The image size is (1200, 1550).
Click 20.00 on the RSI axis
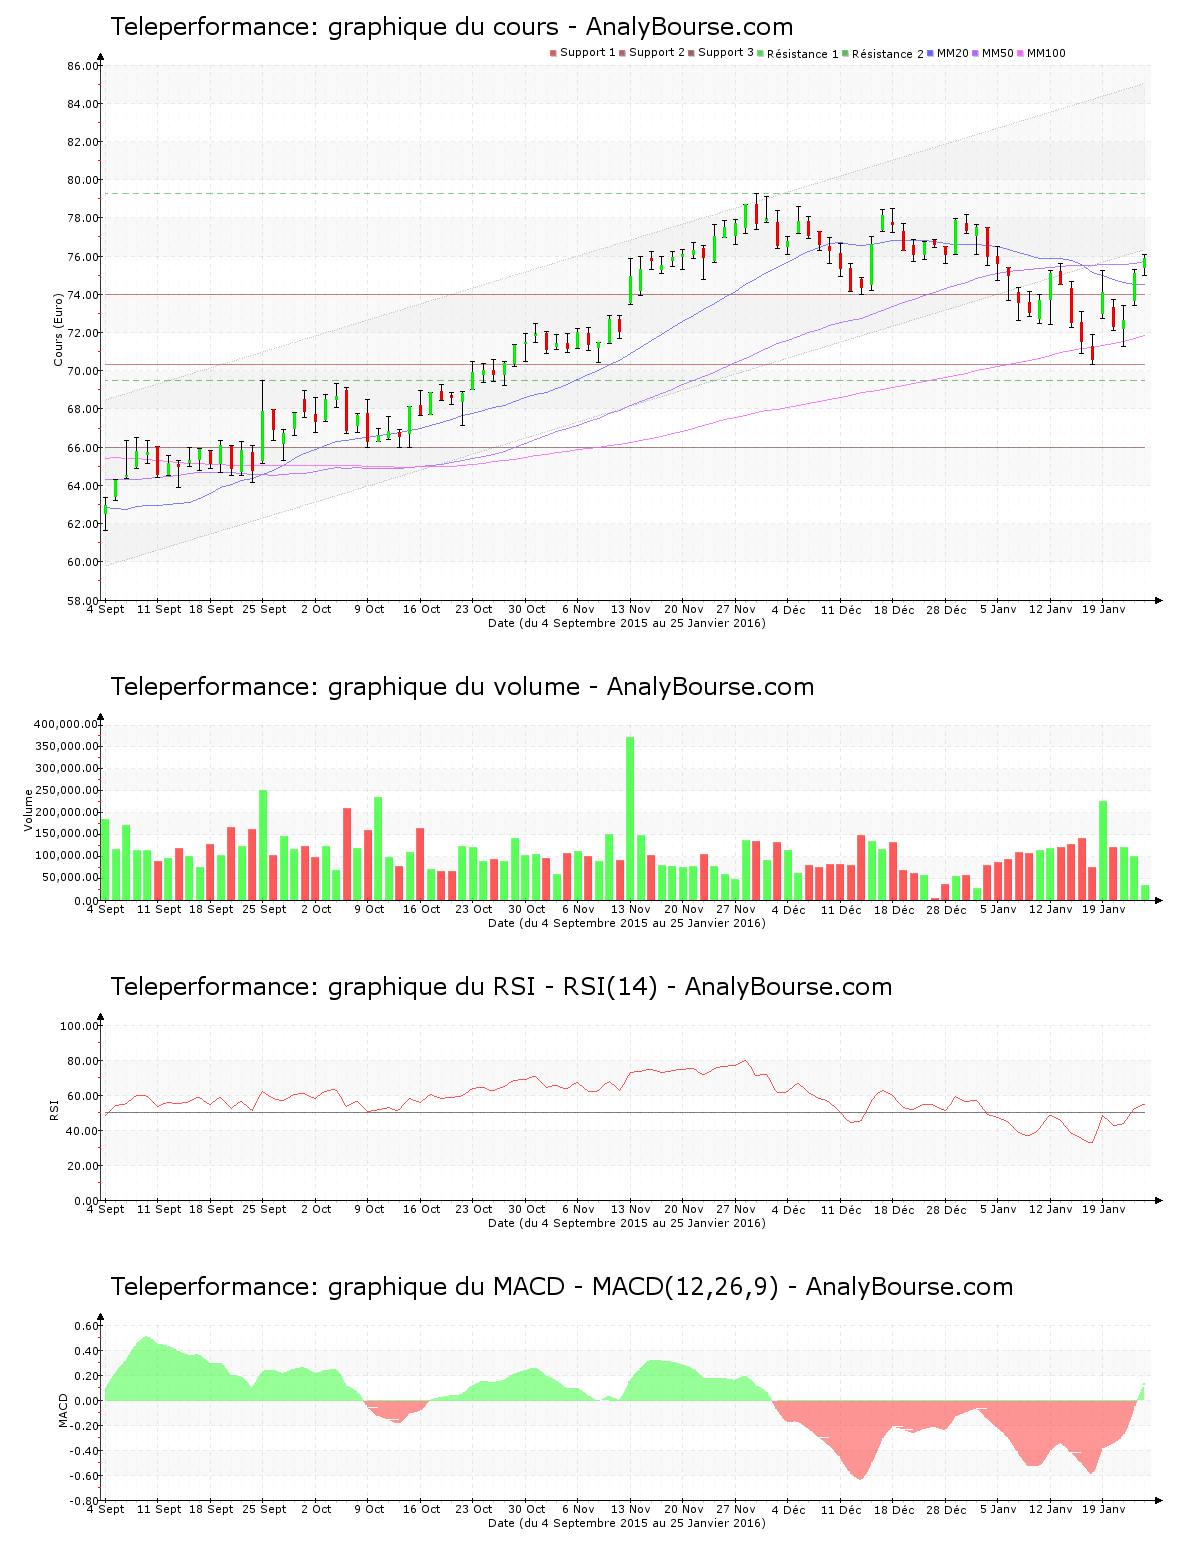tap(83, 1166)
